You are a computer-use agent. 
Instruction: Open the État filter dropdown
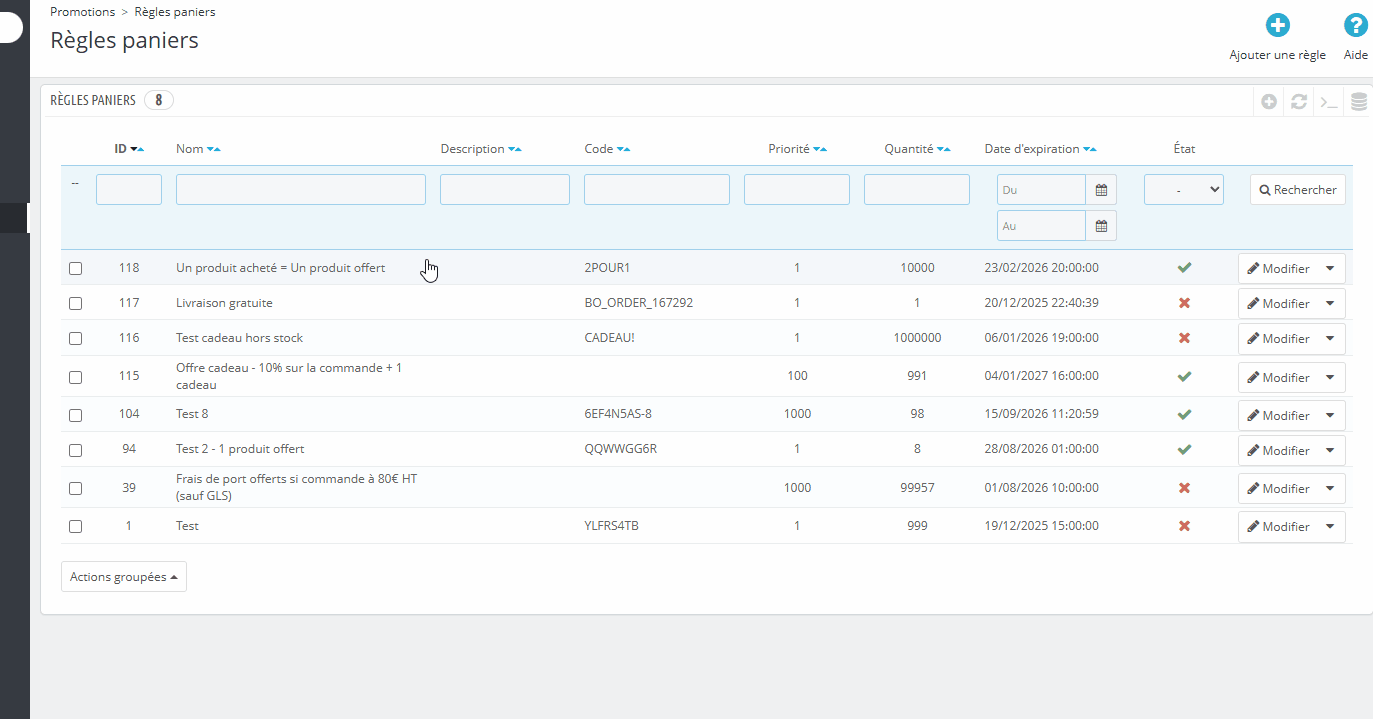1183,189
